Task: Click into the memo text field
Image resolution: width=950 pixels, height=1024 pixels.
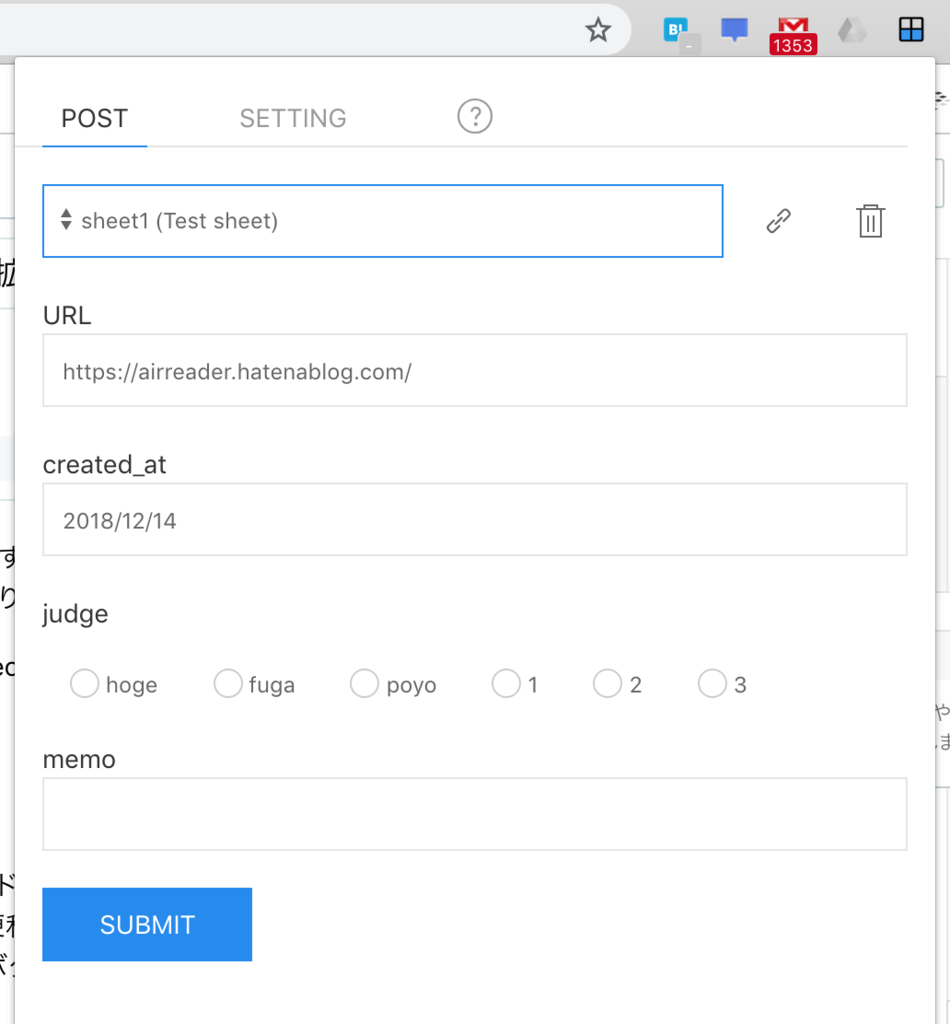Action: coord(475,814)
